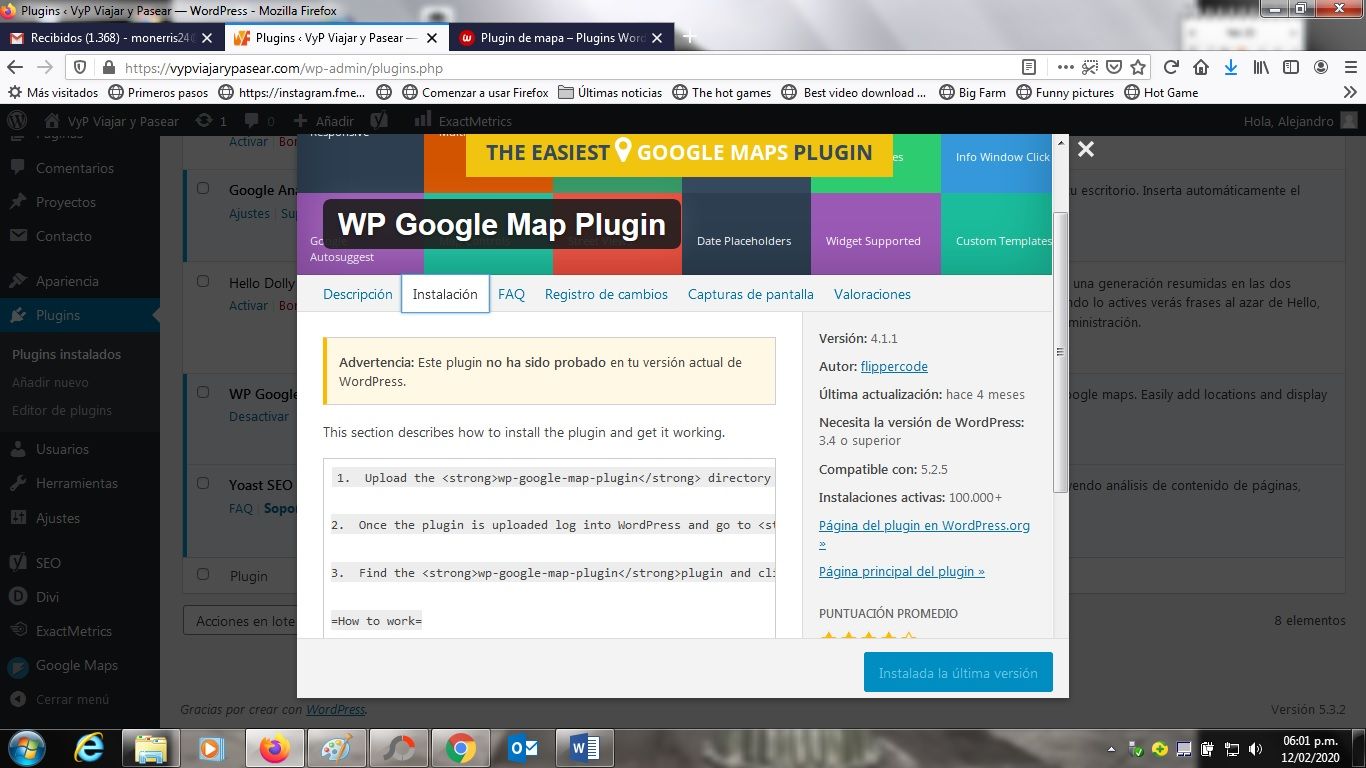Open the Registro de cambios tab
Screen dimensions: 1366x768
click(x=606, y=294)
